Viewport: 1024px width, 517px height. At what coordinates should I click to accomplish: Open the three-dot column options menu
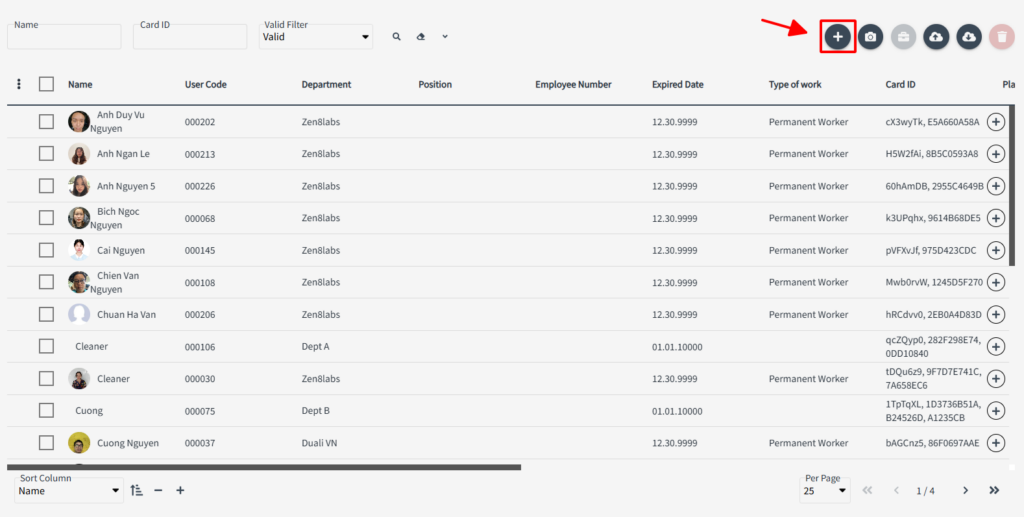[19, 84]
